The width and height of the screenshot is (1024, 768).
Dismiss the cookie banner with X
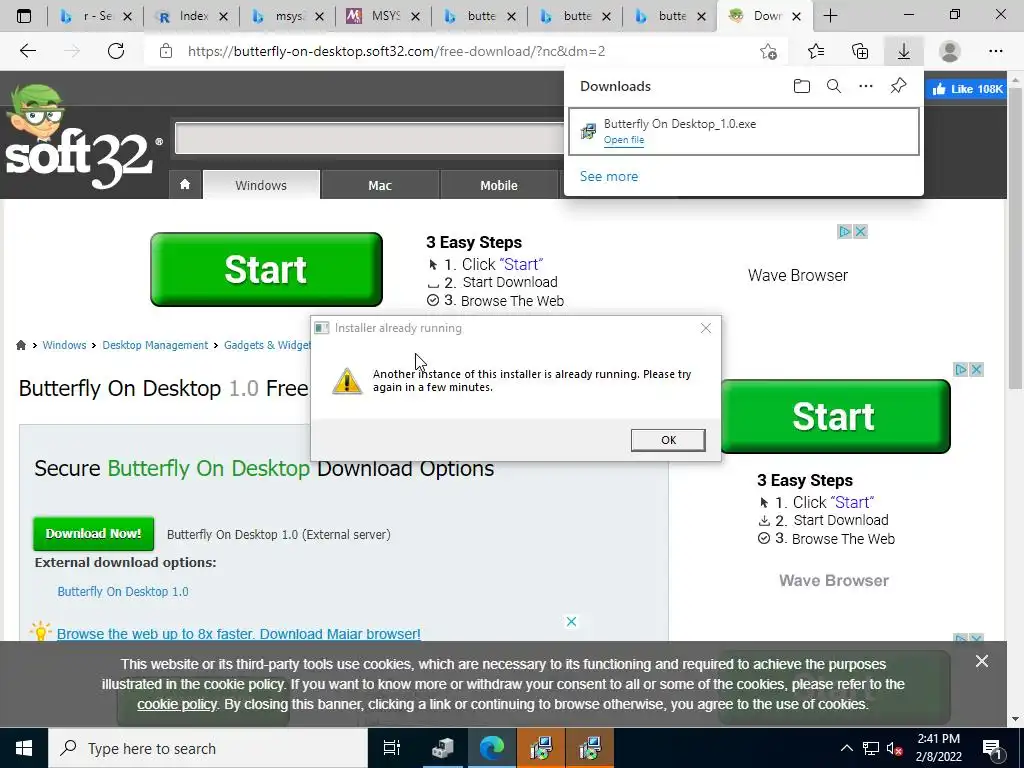coord(982,662)
